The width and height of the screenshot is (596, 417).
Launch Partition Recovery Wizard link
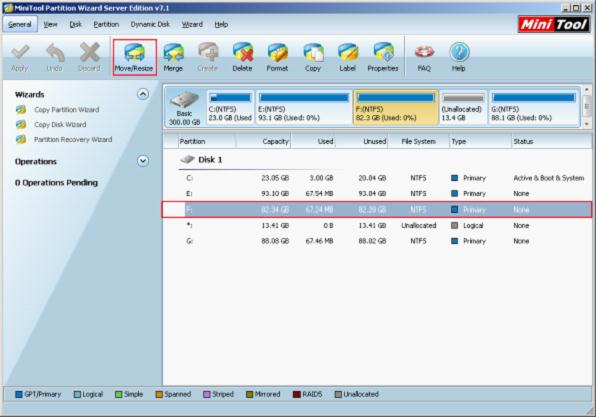pyautogui.click(x=73, y=140)
